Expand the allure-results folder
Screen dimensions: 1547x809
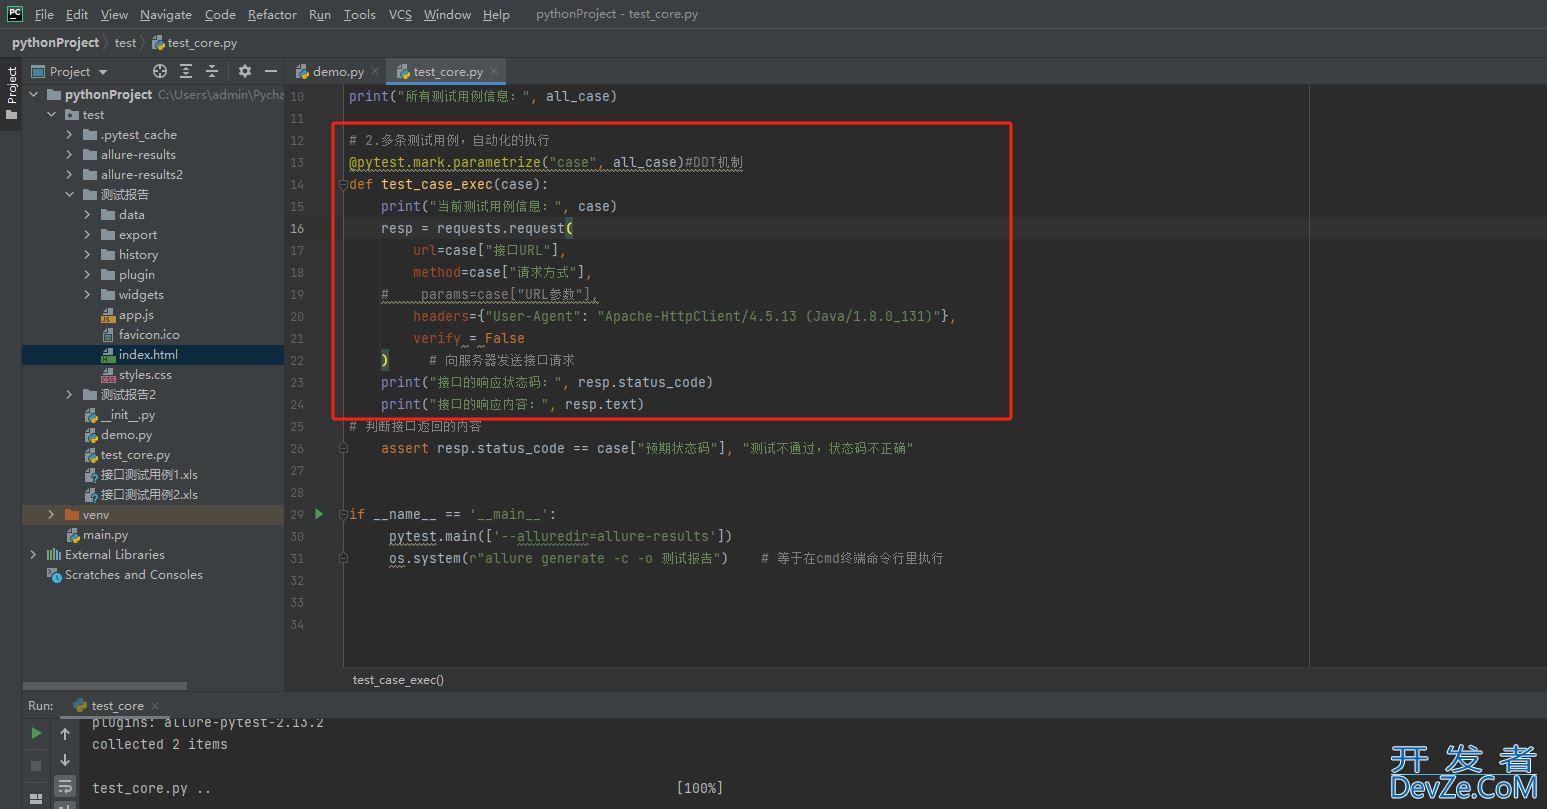(69, 154)
